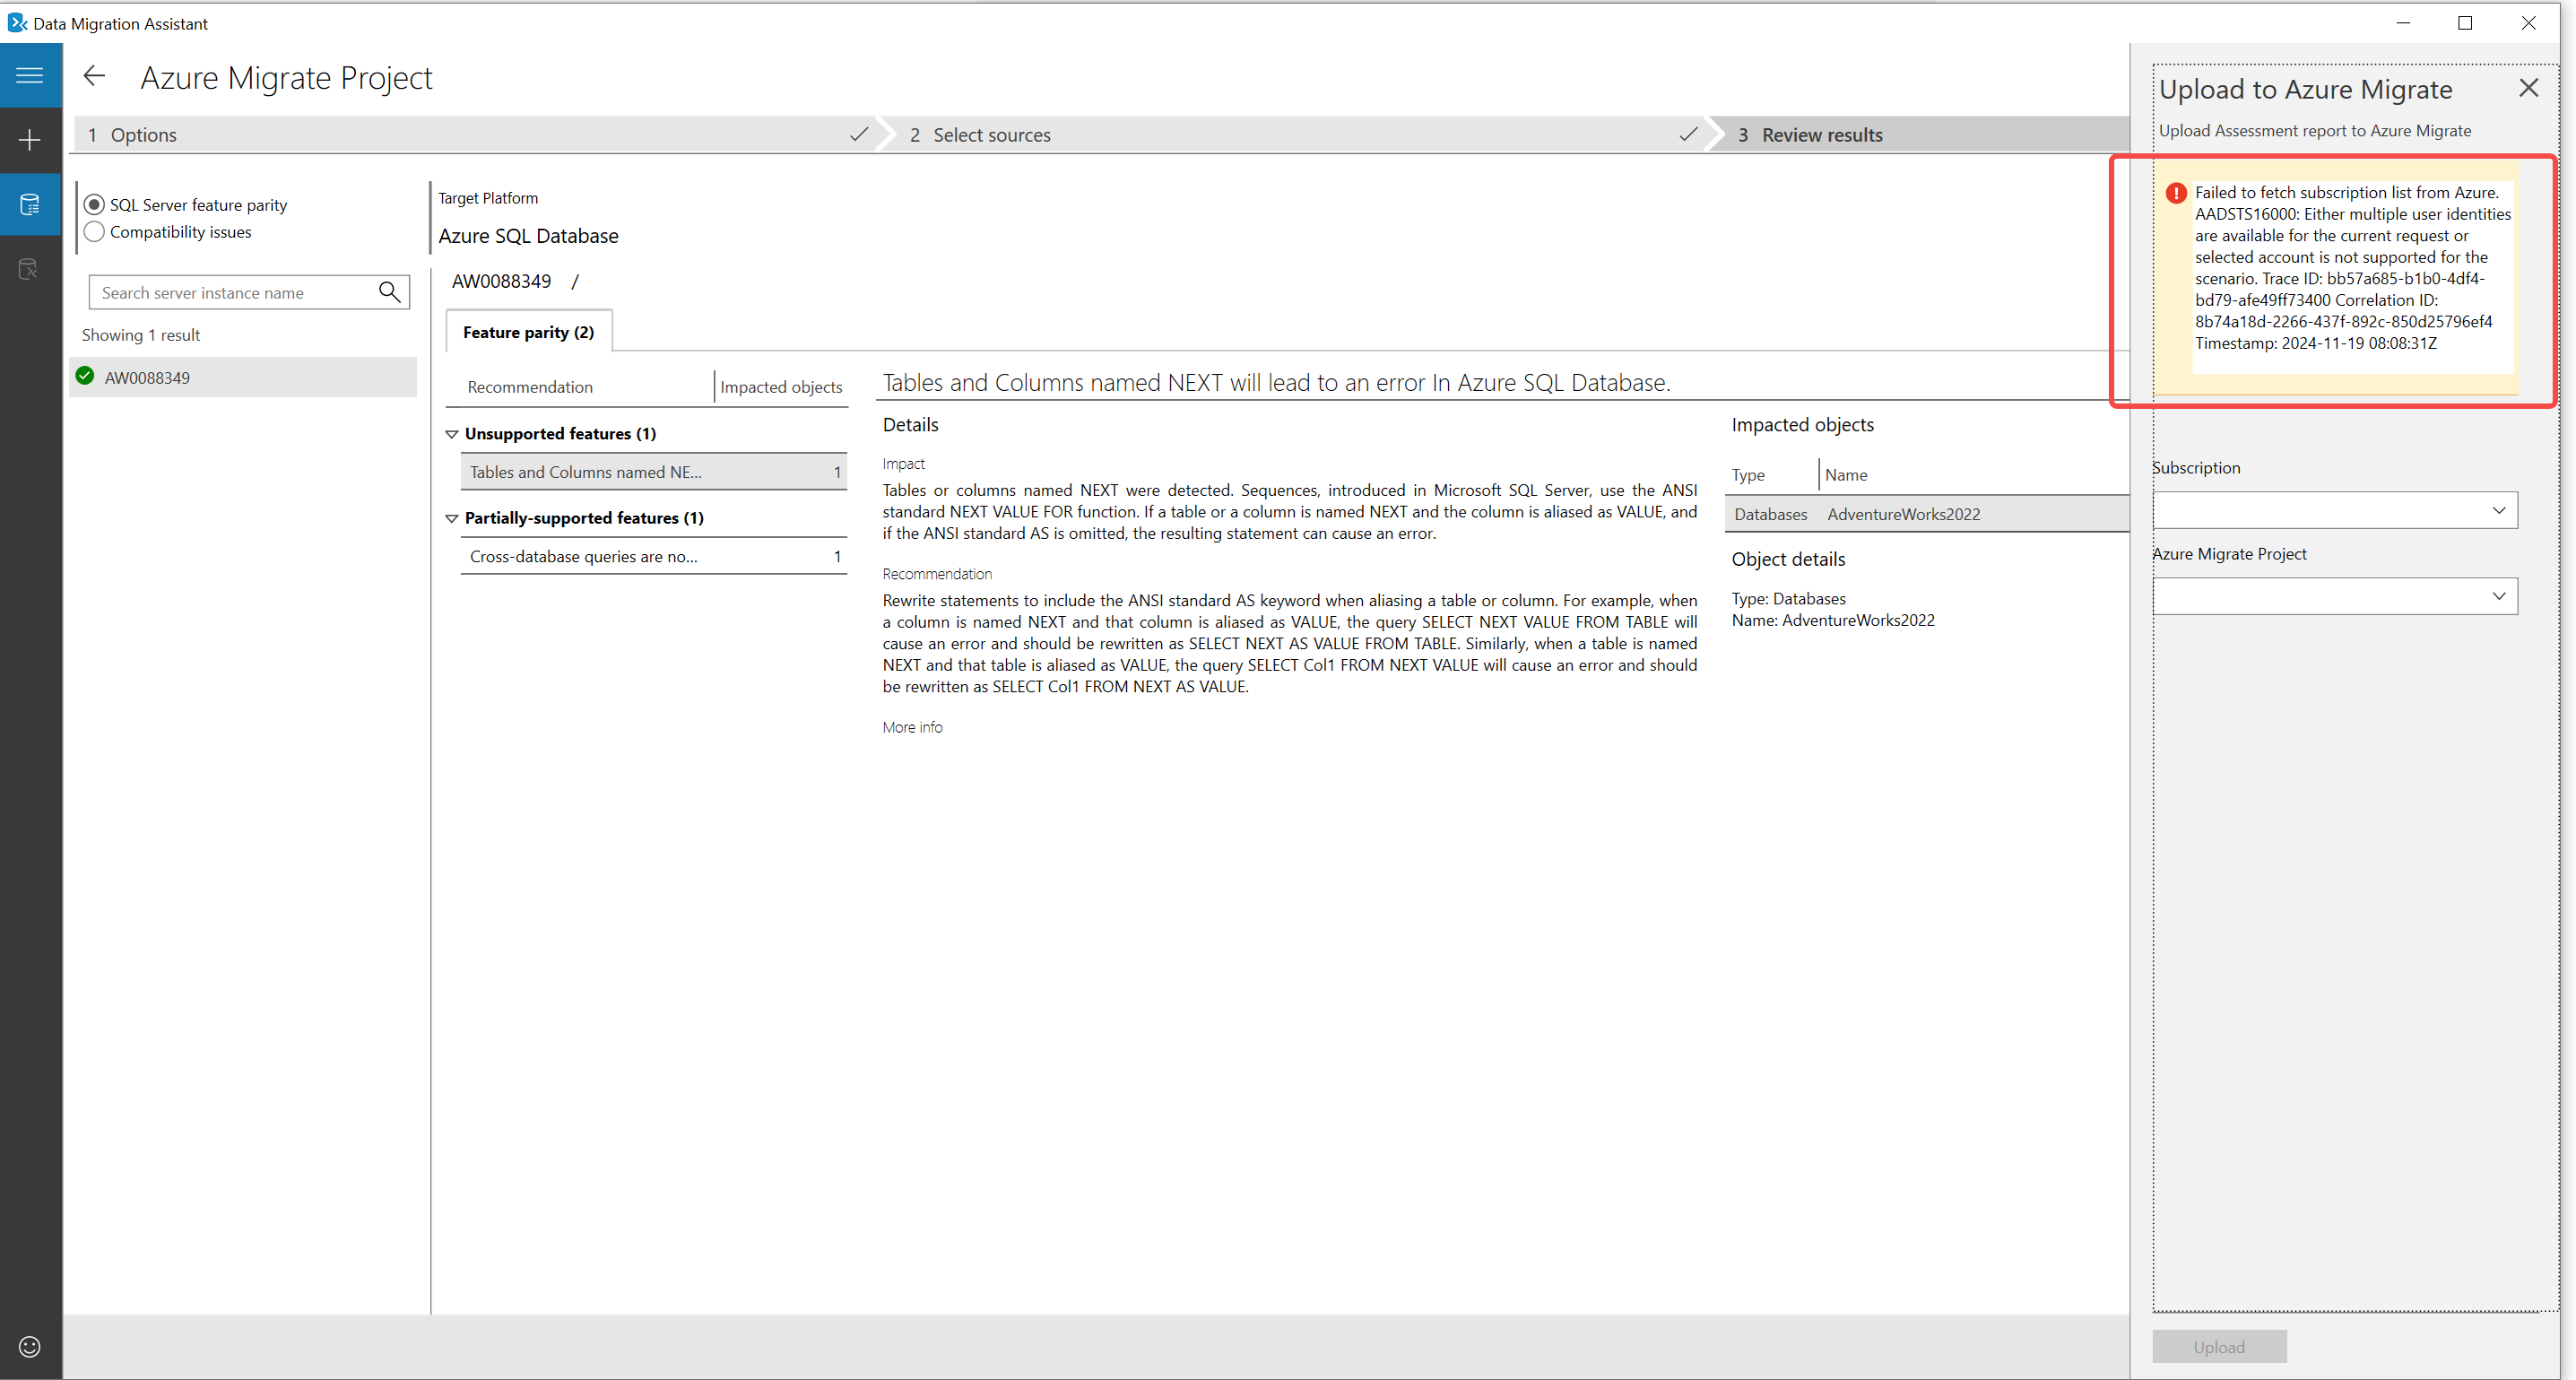The image size is (2576, 1380).
Task: Select Cross-database queries are no... item
Action: pyautogui.click(x=653, y=556)
